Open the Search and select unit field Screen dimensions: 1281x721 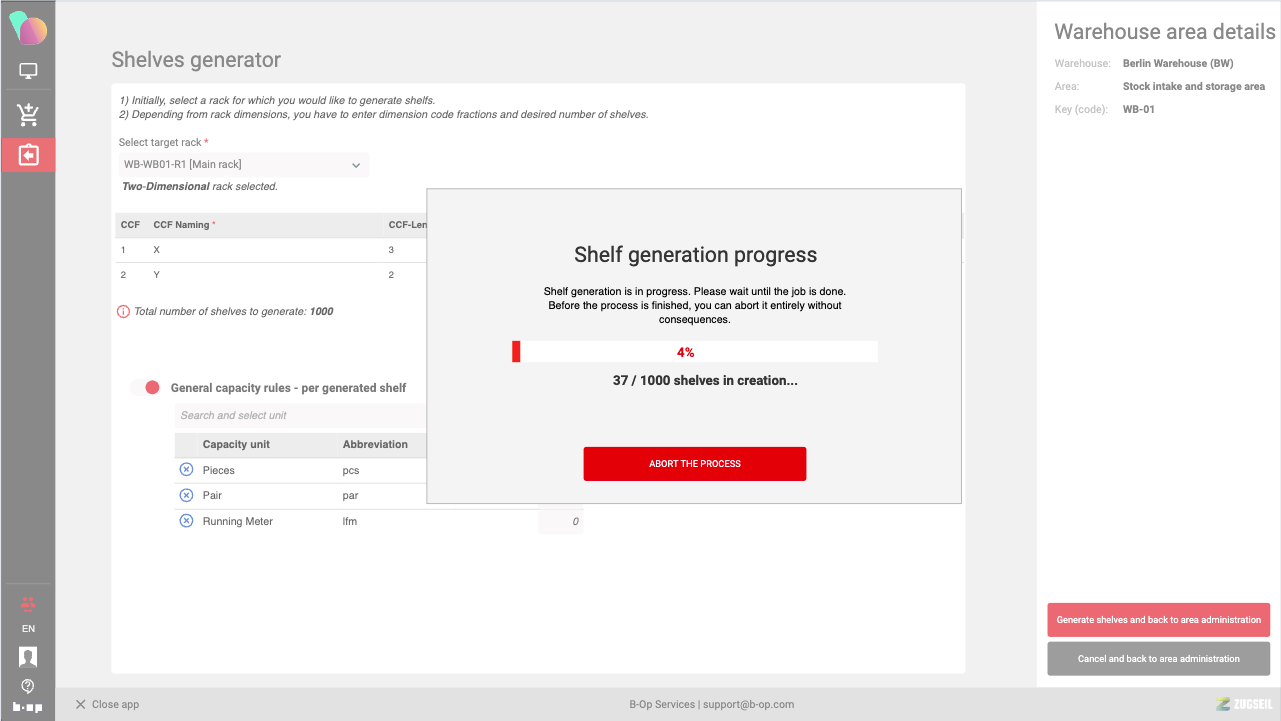[x=300, y=415]
